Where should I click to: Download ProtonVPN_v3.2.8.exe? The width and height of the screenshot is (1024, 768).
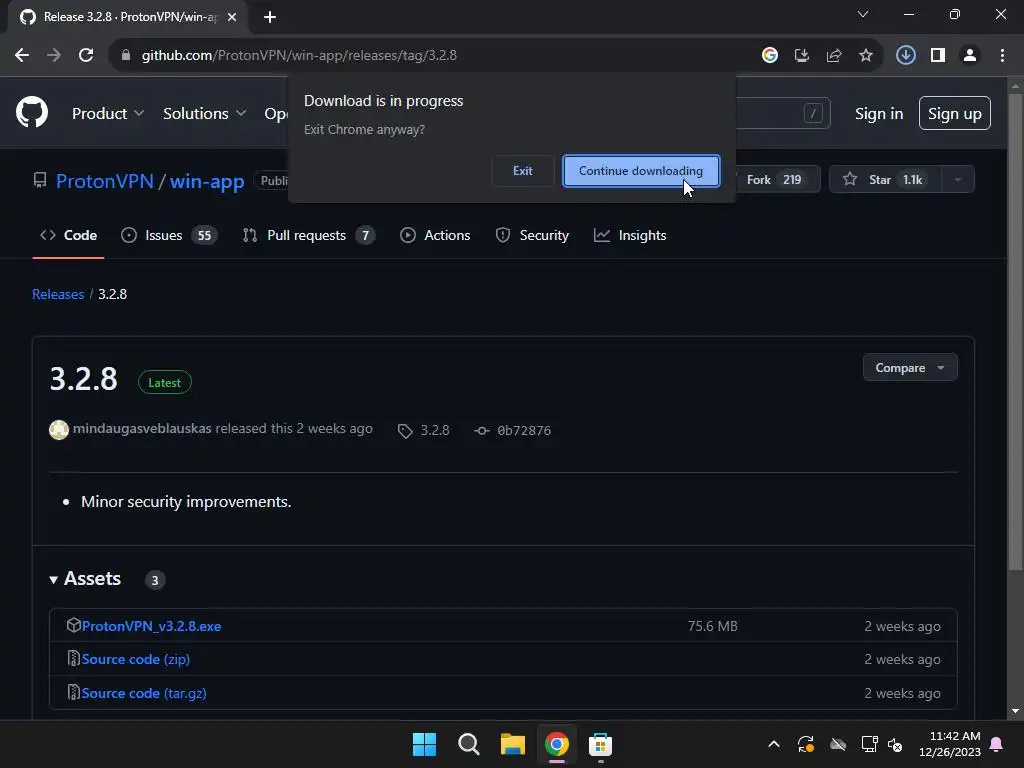tap(152, 626)
